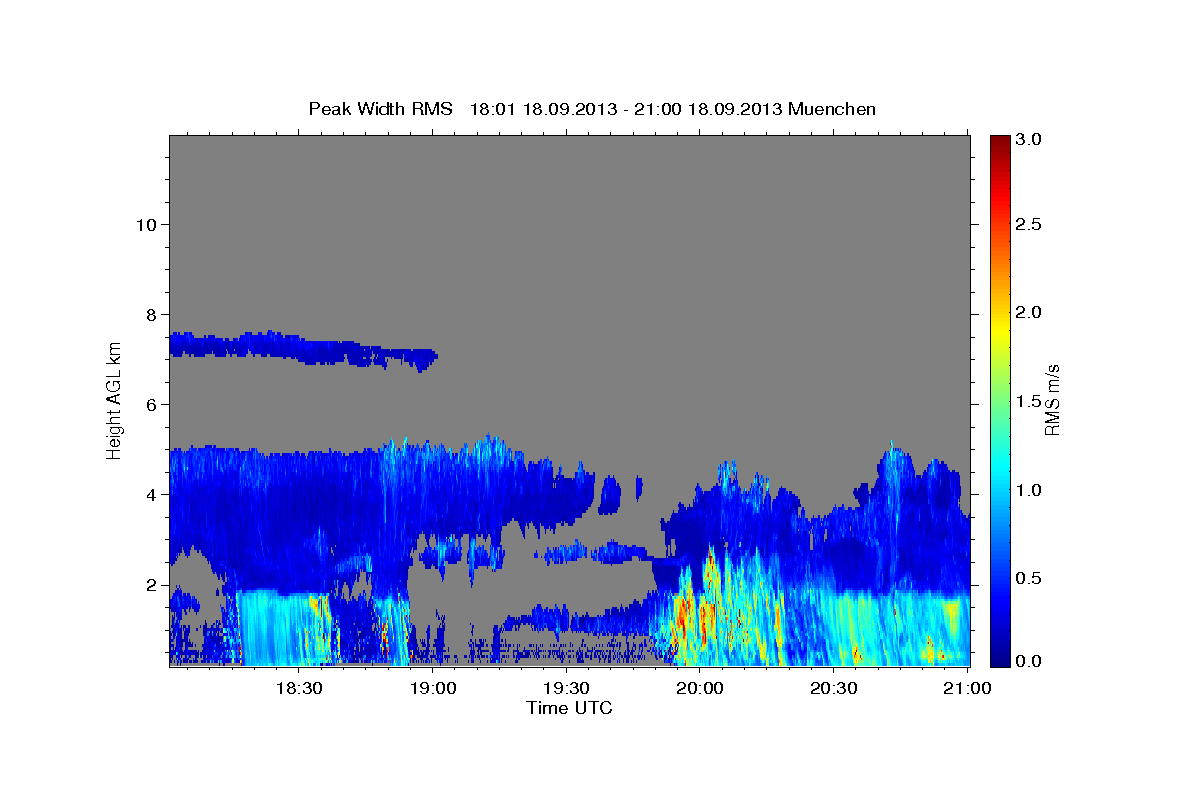The height and width of the screenshot is (800, 1200).
Task: Click the colorbar value 2.0
Action: [x=1030, y=312]
